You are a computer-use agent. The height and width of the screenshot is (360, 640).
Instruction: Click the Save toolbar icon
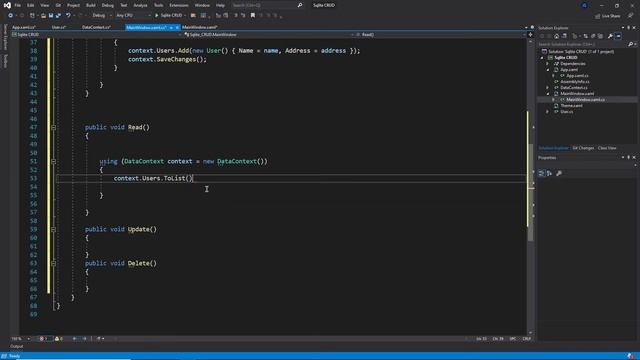pos(51,16)
